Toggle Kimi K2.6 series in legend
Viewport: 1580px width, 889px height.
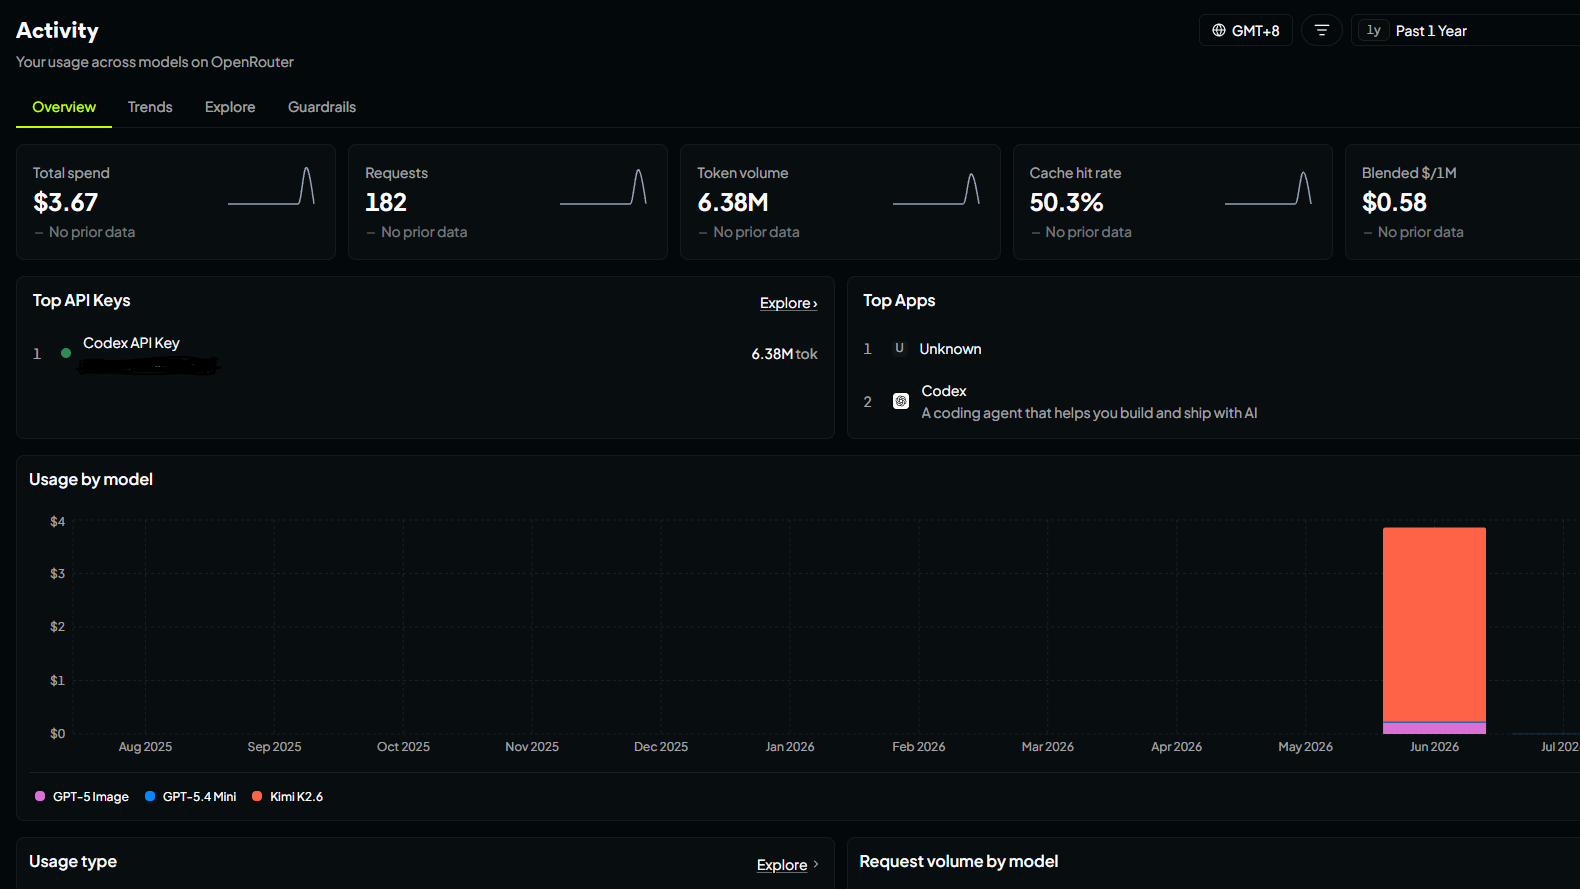288,796
